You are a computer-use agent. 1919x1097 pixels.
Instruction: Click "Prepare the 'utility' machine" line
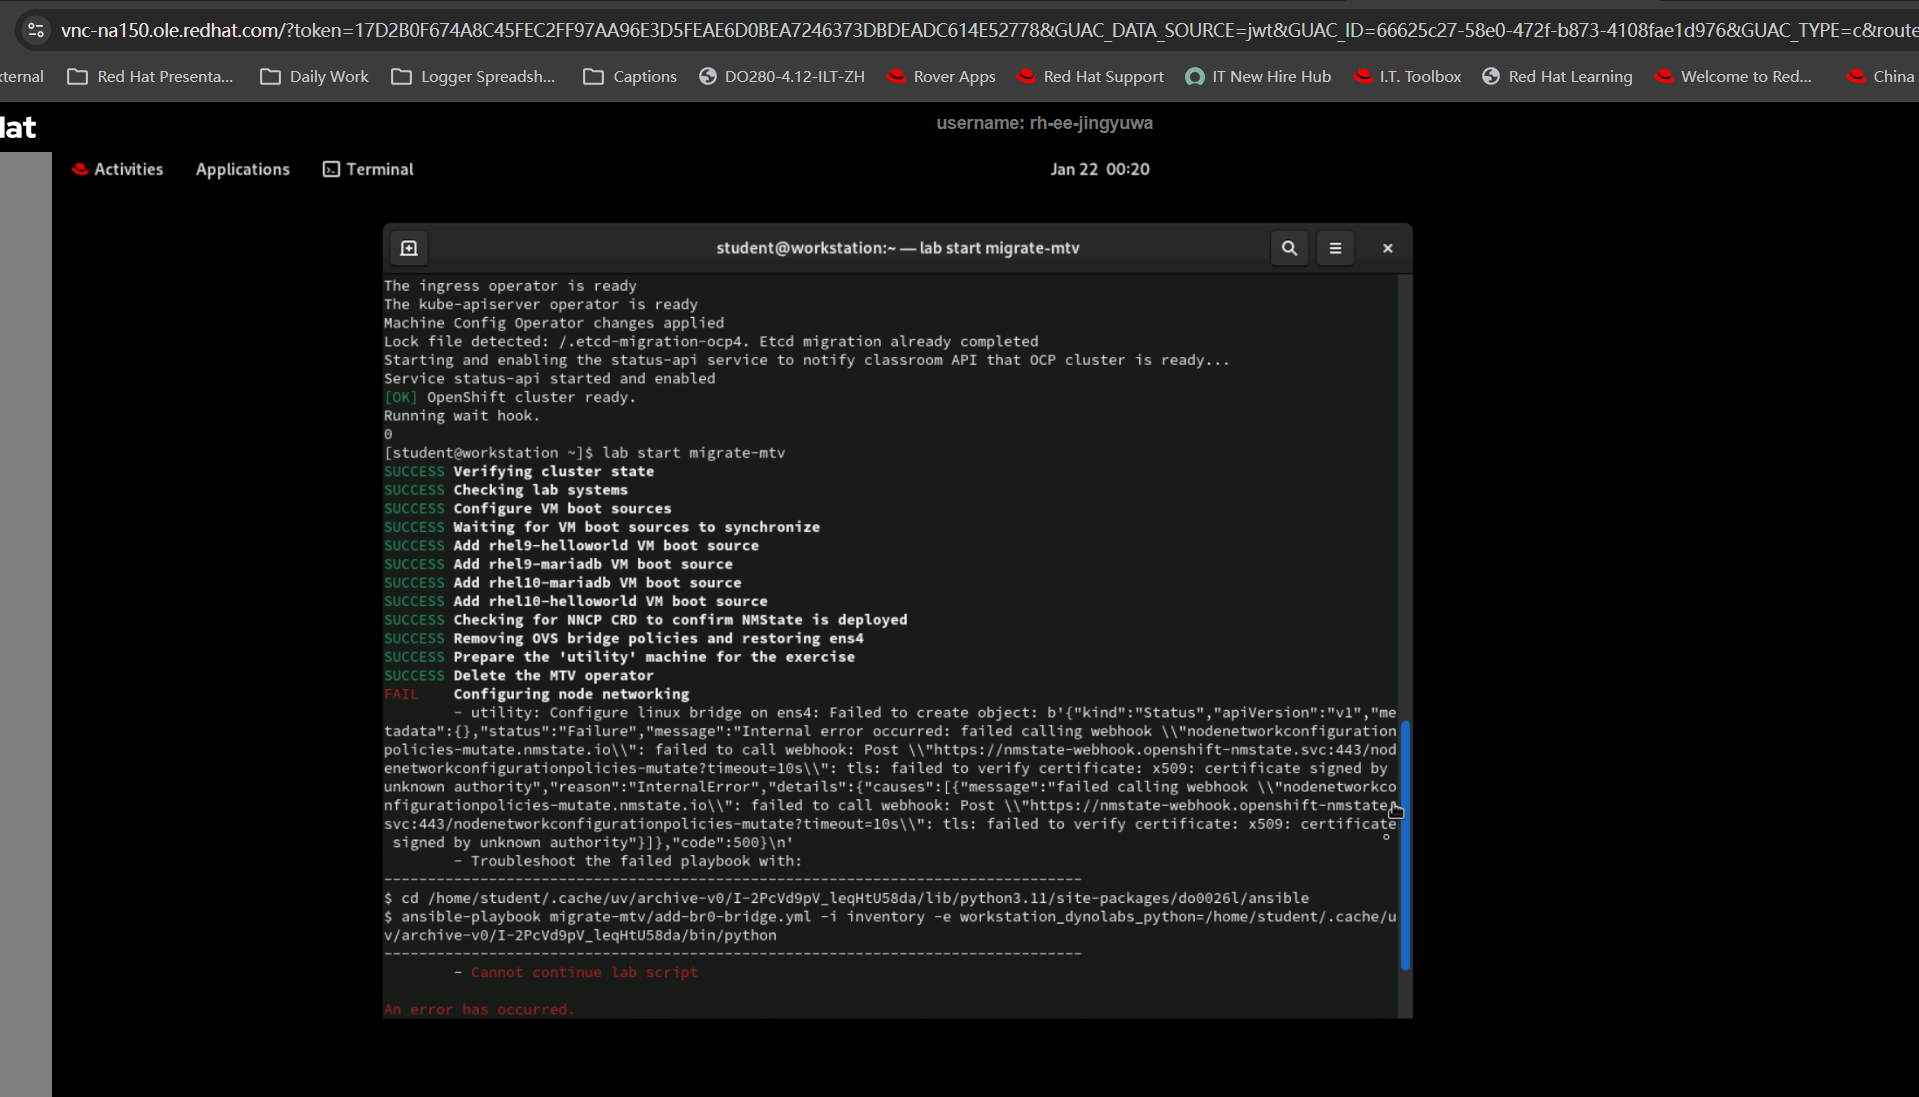654,657
